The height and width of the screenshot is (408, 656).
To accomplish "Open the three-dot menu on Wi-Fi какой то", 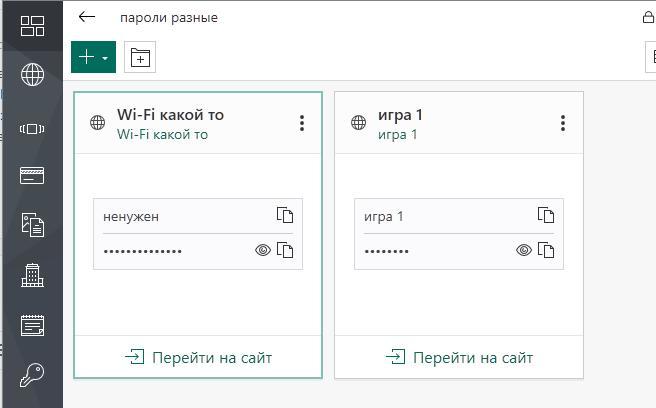I will tap(302, 123).
